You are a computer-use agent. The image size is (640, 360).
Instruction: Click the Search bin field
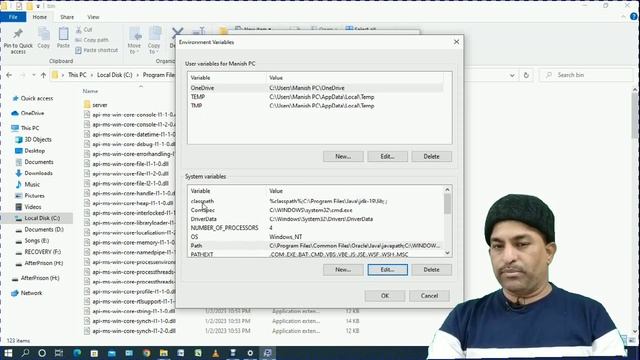pos(587,75)
